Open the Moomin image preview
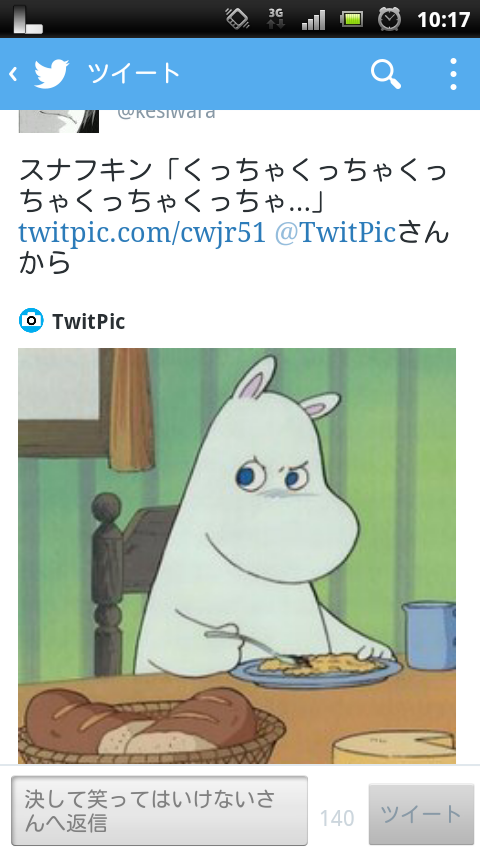The image size is (480, 854). click(x=237, y=556)
